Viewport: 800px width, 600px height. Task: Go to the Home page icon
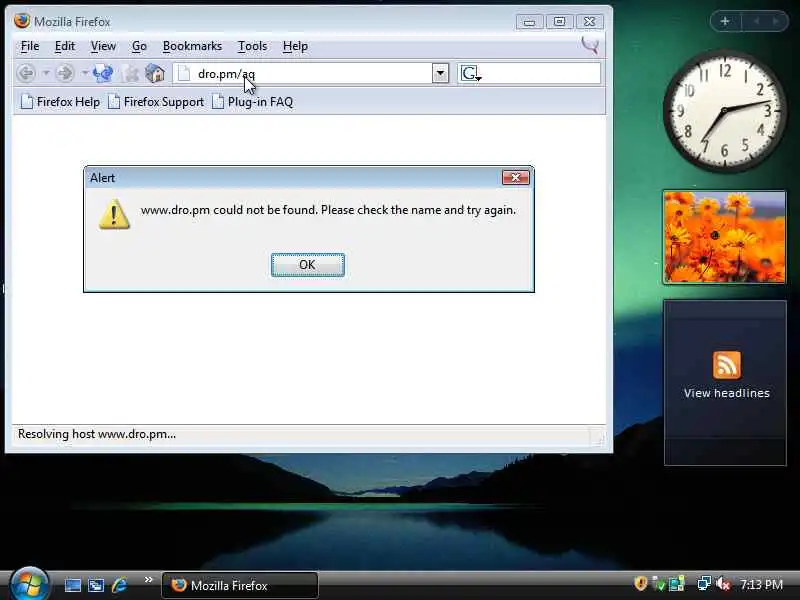pyautogui.click(x=155, y=73)
